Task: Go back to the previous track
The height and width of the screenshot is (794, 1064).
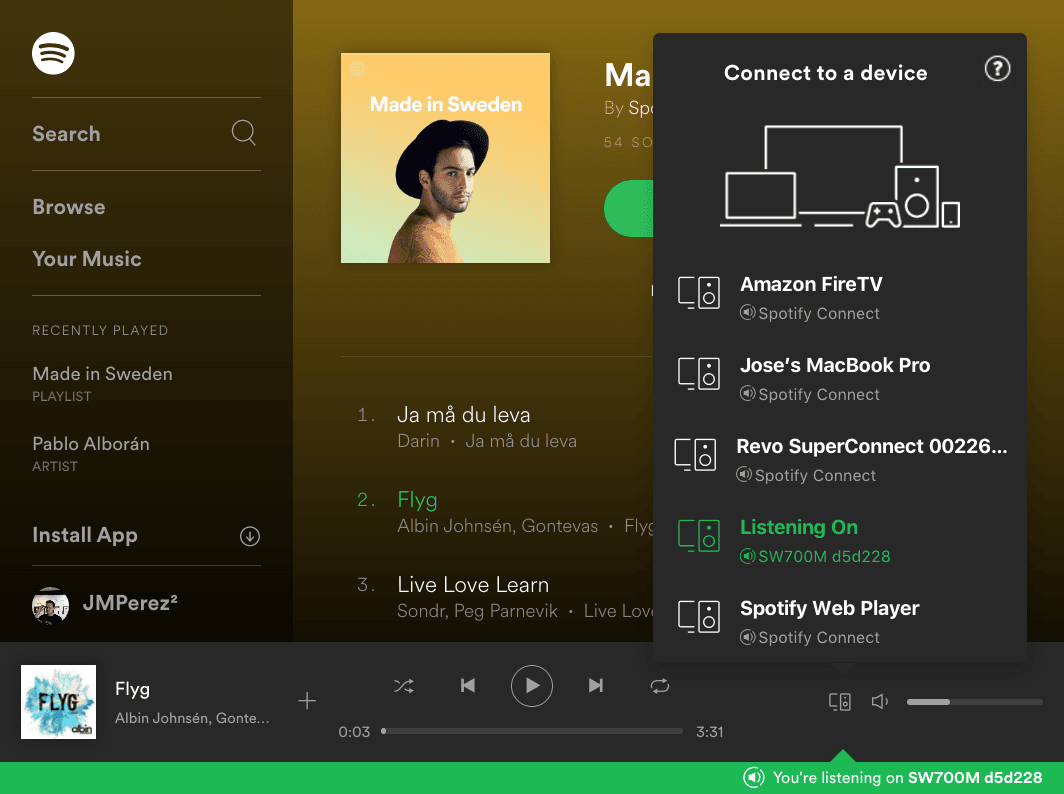Action: (468, 686)
